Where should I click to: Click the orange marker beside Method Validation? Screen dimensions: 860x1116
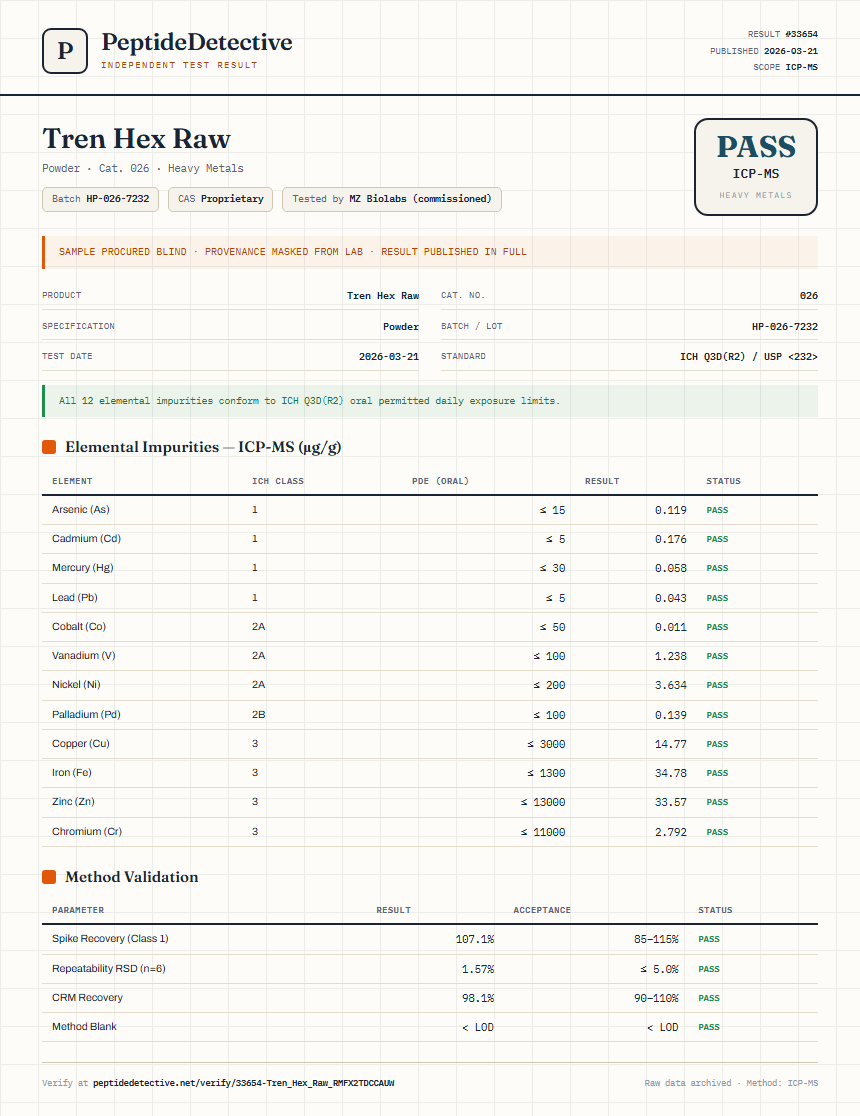point(49,877)
